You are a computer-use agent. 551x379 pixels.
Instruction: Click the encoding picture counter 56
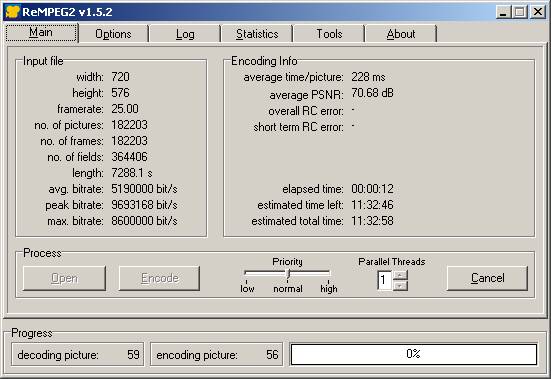272,355
